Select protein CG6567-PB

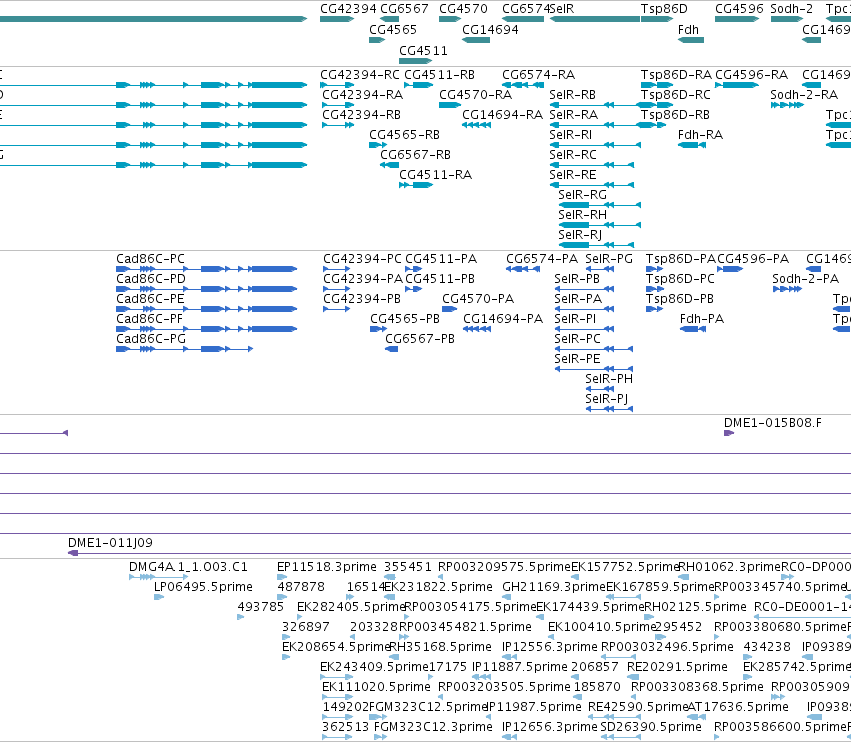pyautogui.click(x=420, y=339)
